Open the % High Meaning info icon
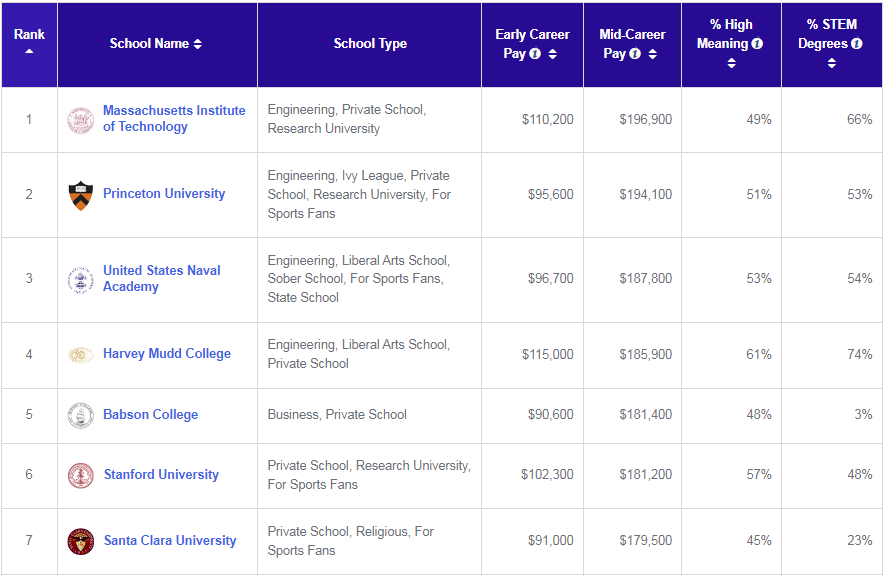Viewport: 885px width, 576px height. click(757, 43)
